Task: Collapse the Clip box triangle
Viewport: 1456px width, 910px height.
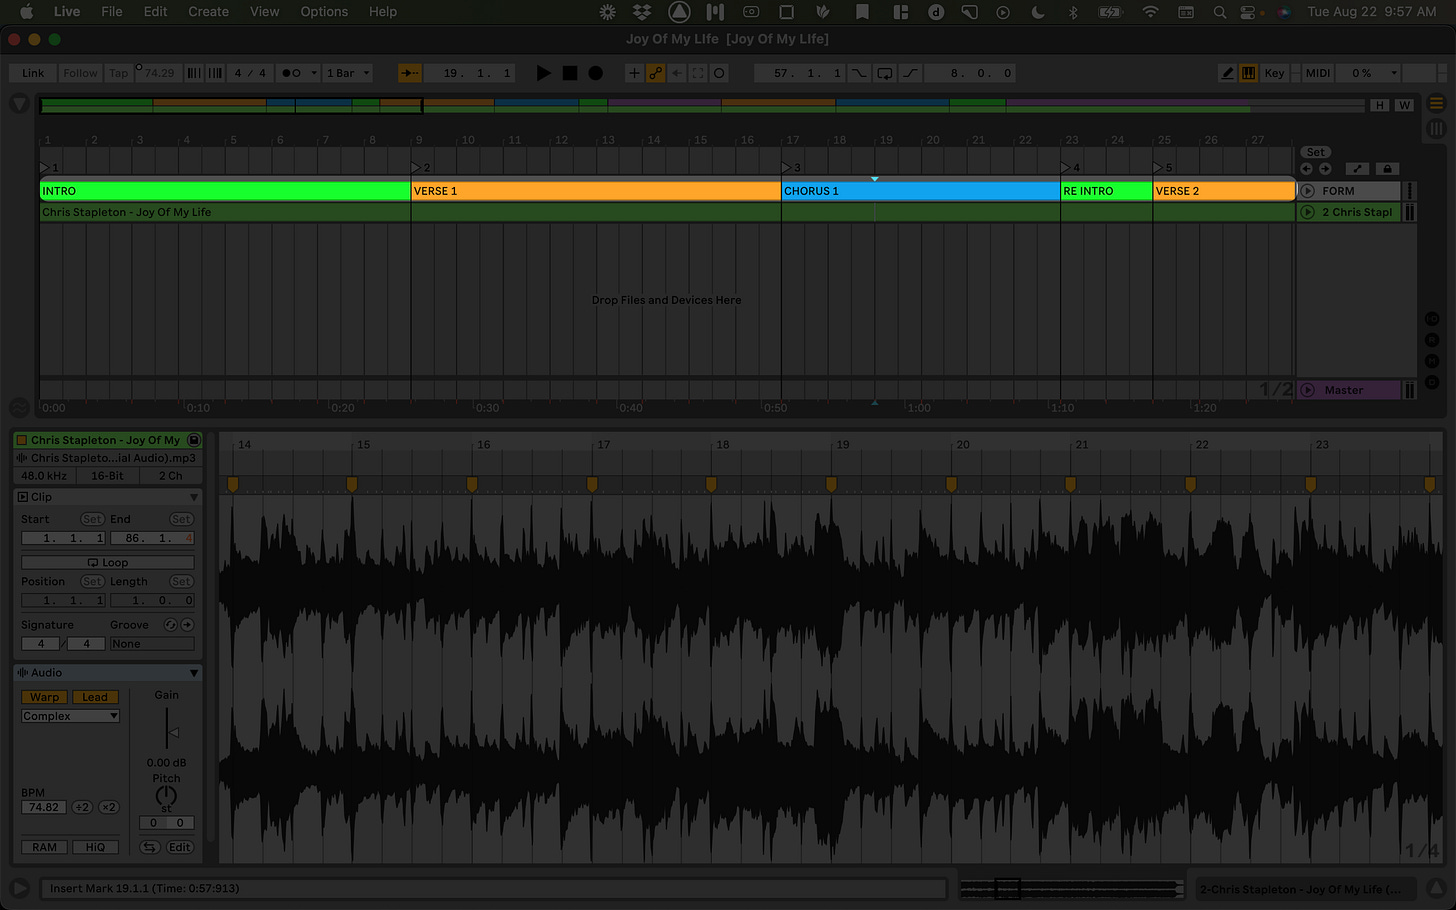Action: tap(193, 497)
